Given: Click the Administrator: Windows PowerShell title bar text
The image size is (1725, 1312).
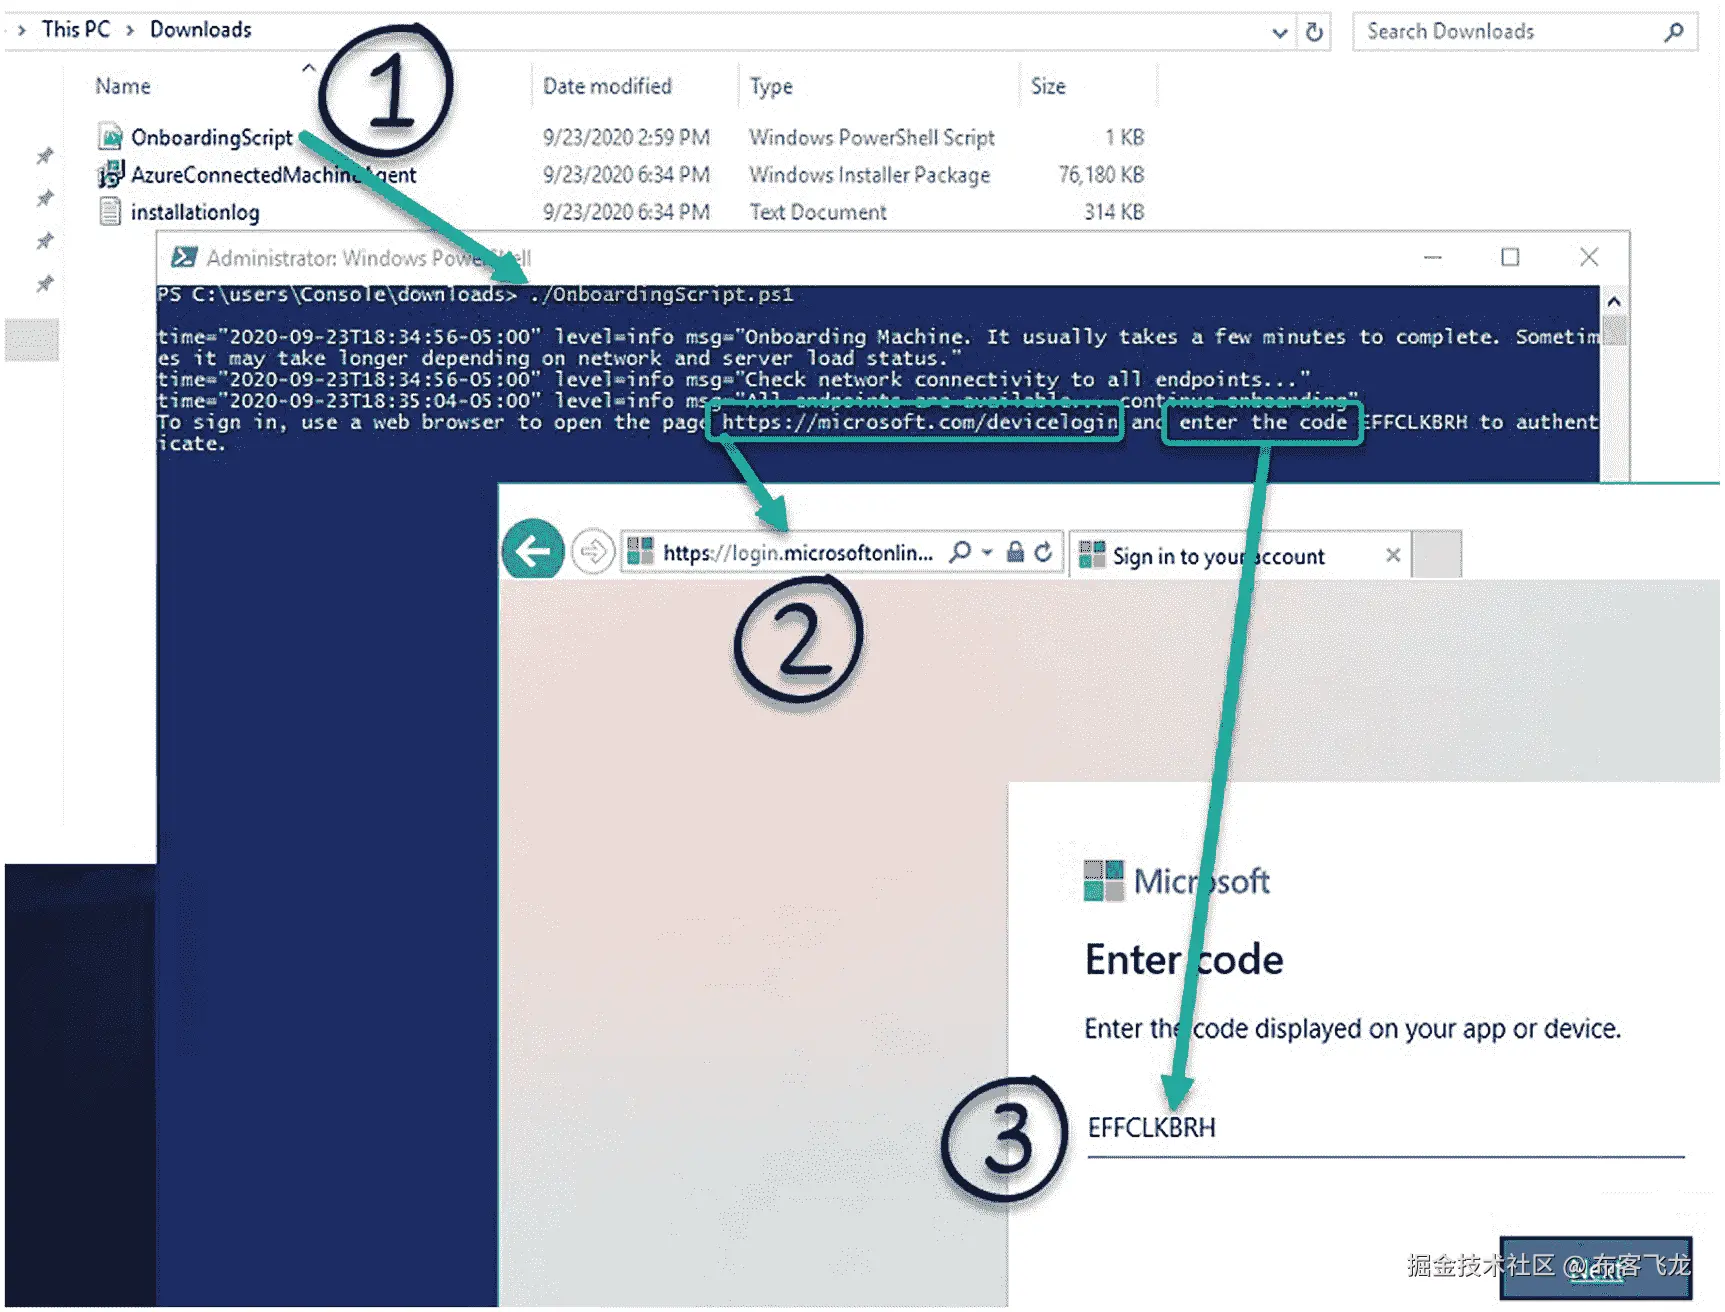Looking at the screenshot, I should (369, 258).
